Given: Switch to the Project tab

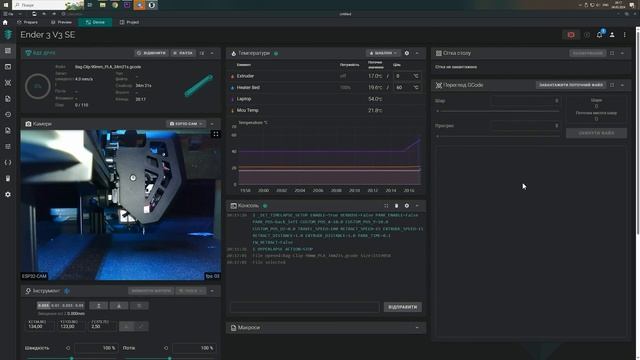Looking at the screenshot, I should (x=129, y=22).
